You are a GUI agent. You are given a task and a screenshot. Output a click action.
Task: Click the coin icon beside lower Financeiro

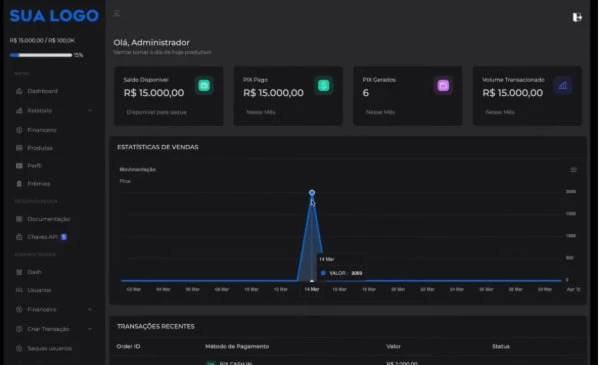(x=19, y=309)
